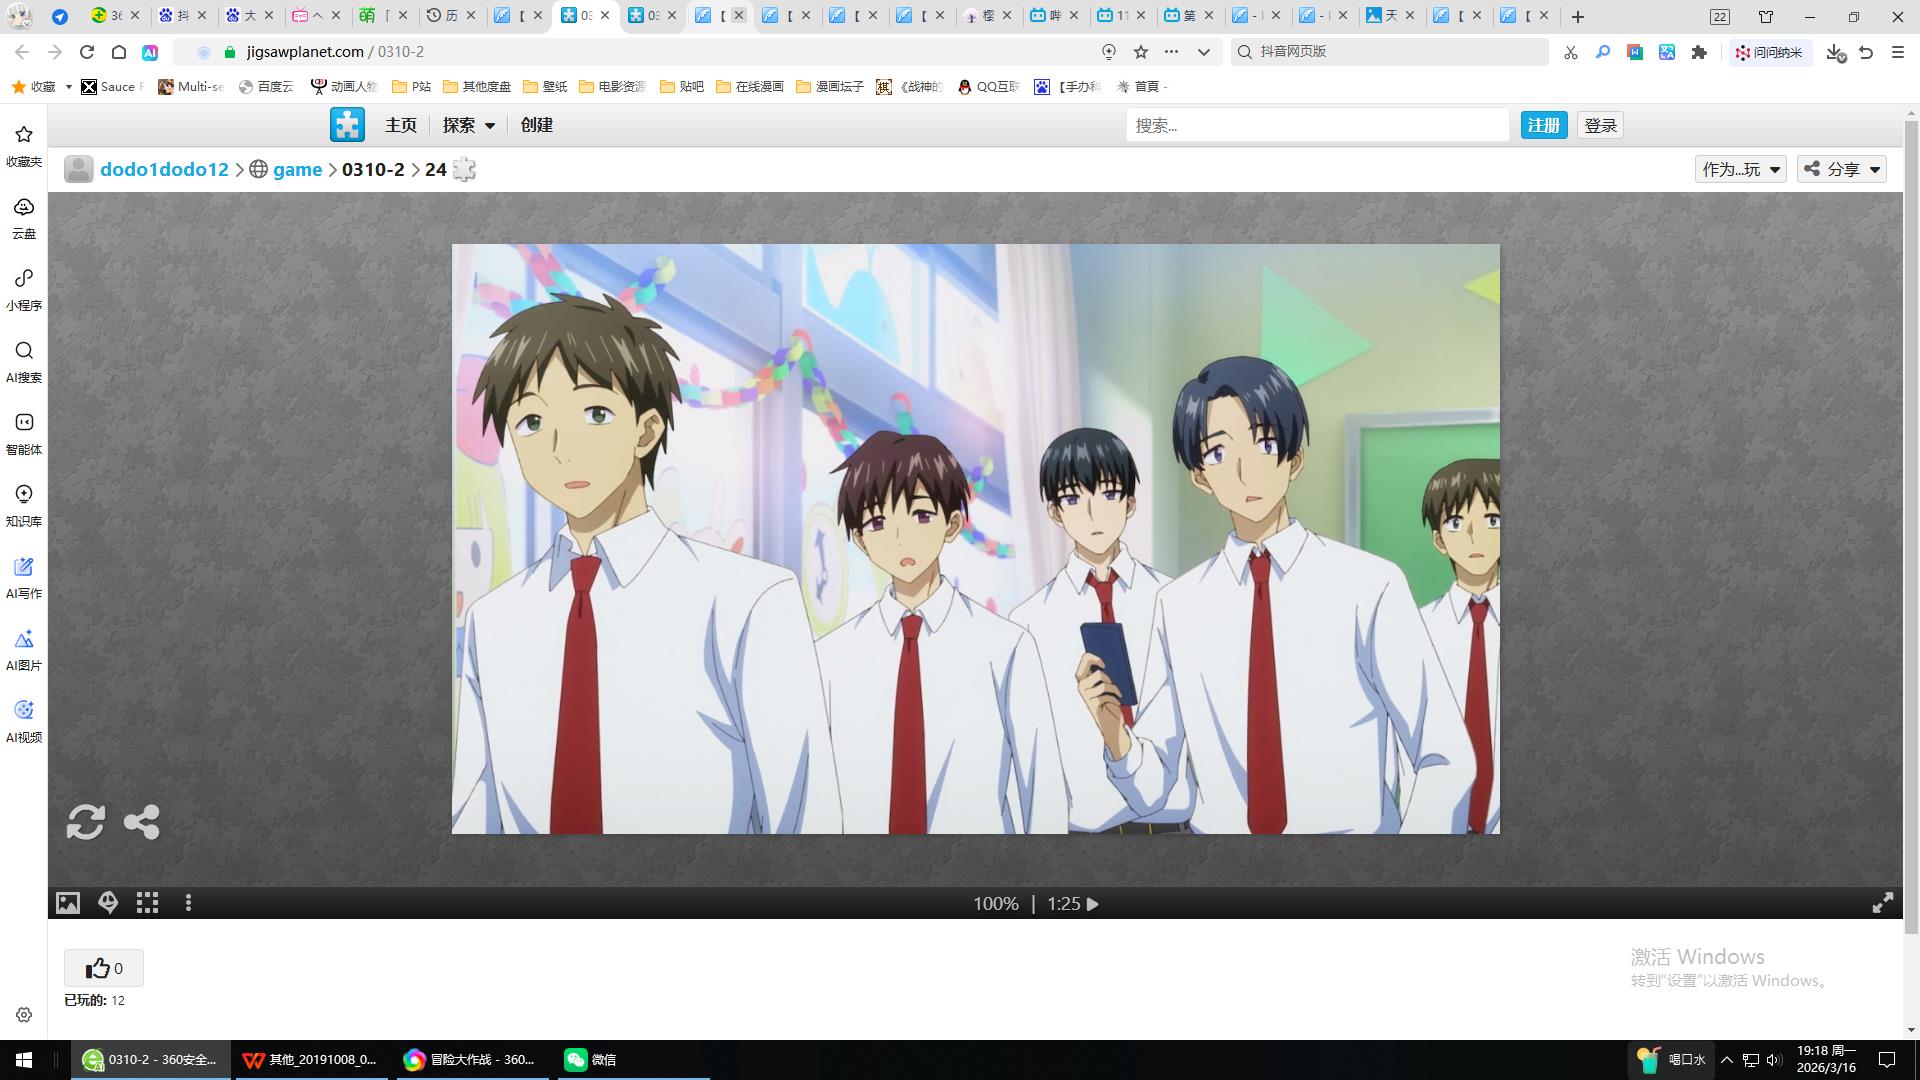The image size is (1920, 1080).
Task: Toggle the ghost image icon
Action: tap(108, 903)
